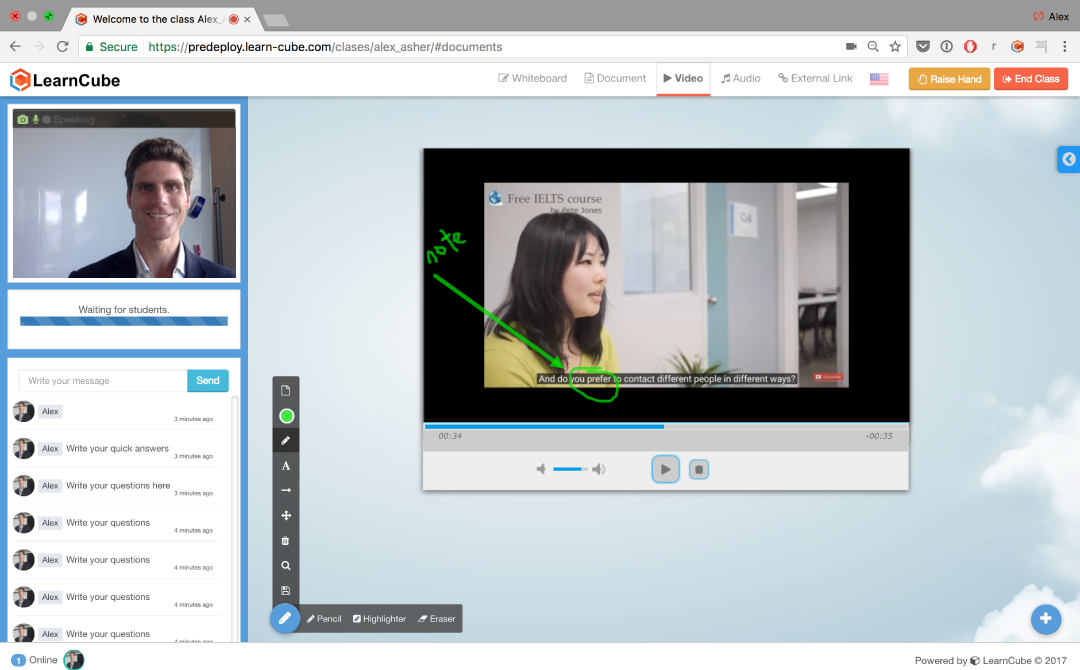Image resolution: width=1080 pixels, height=670 pixels.
Task: Select the text tool A
Action: (x=286, y=465)
